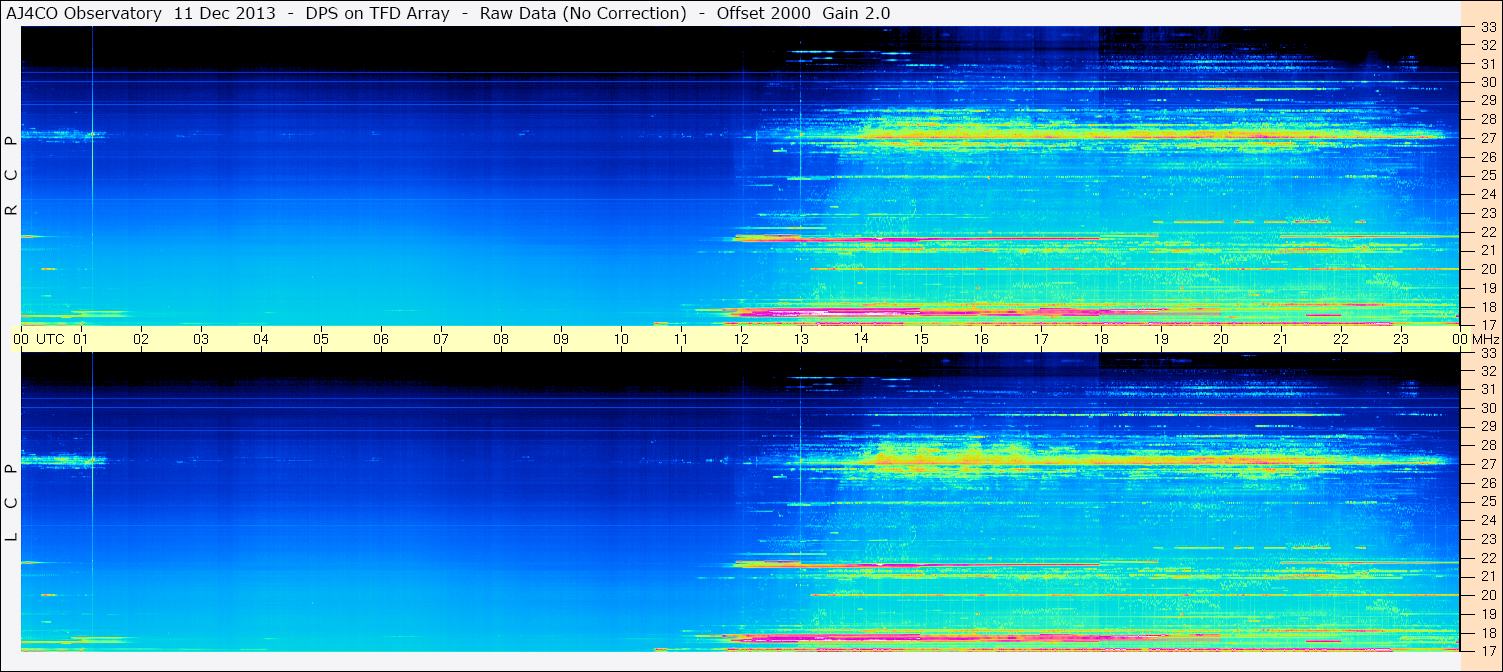The width and height of the screenshot is (1503, 672).
Task: Click the '11 Dec 2013' date in the header
Action: (x=225, y=13)
